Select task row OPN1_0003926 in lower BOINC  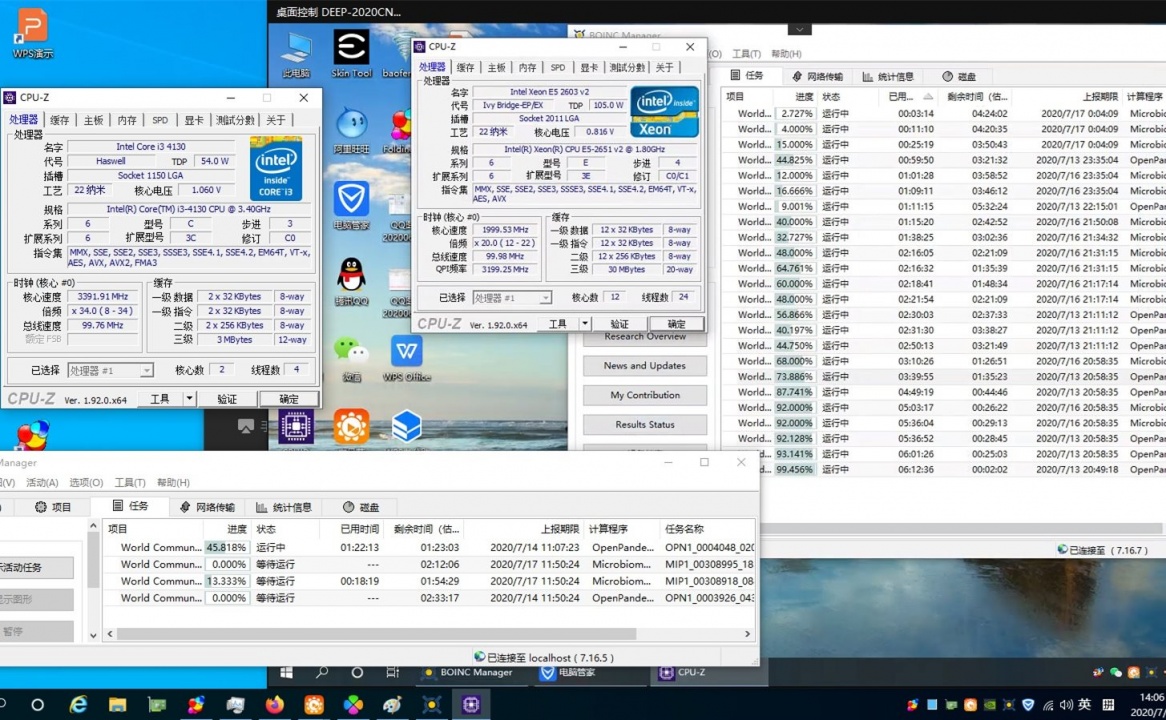pyautogui.click(x=429, y=598)
